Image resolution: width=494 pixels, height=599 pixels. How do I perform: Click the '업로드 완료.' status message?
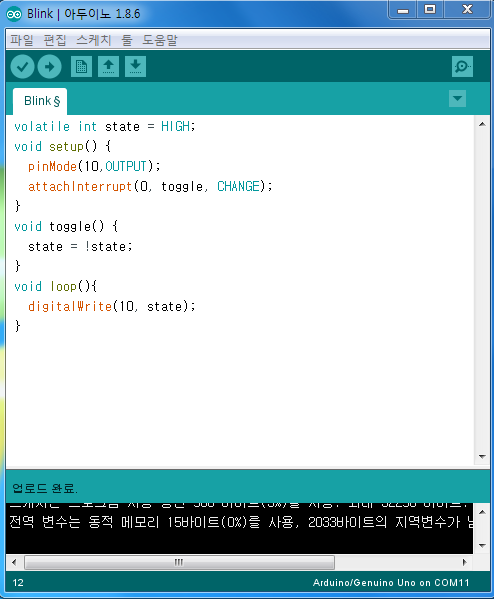click(x=45, y=488)
